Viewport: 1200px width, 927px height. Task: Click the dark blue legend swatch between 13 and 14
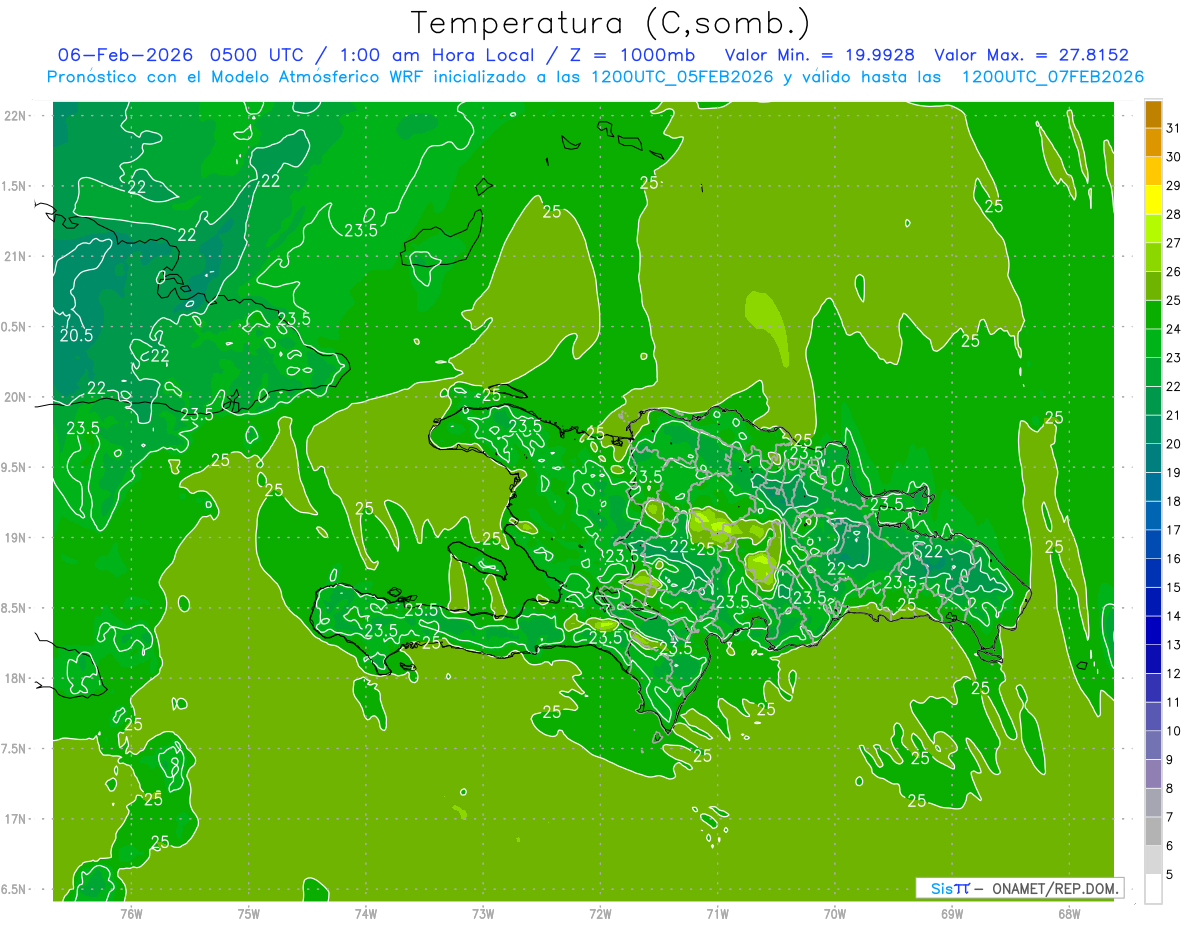click(x=1153, y=631)
